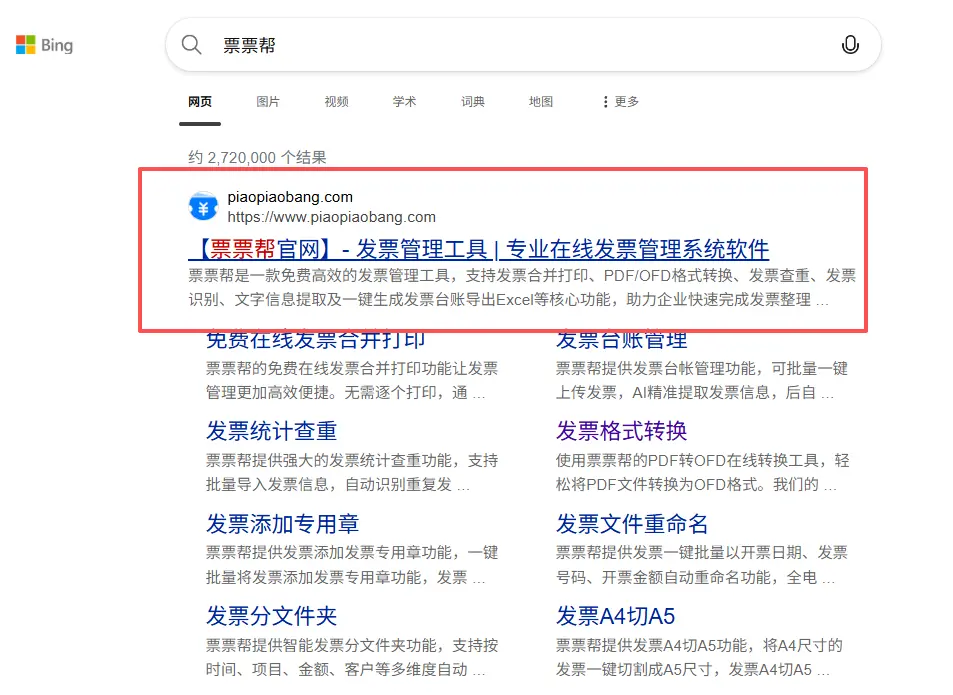Click the magnifying glass search icon
The image size is (953, 695).
tap(191, 45)
